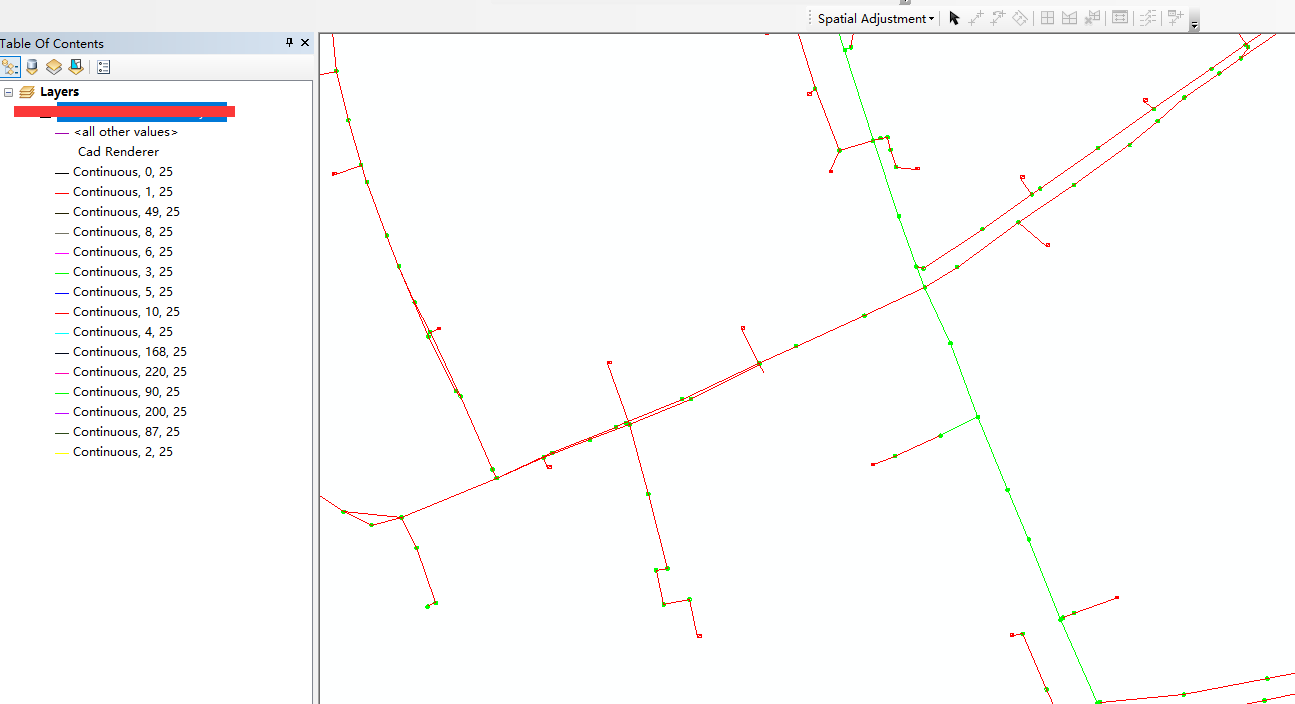Open Spatial Adjustment toolbar options arrow
The image size is (1295, 704).
[x=1194, y=22]
